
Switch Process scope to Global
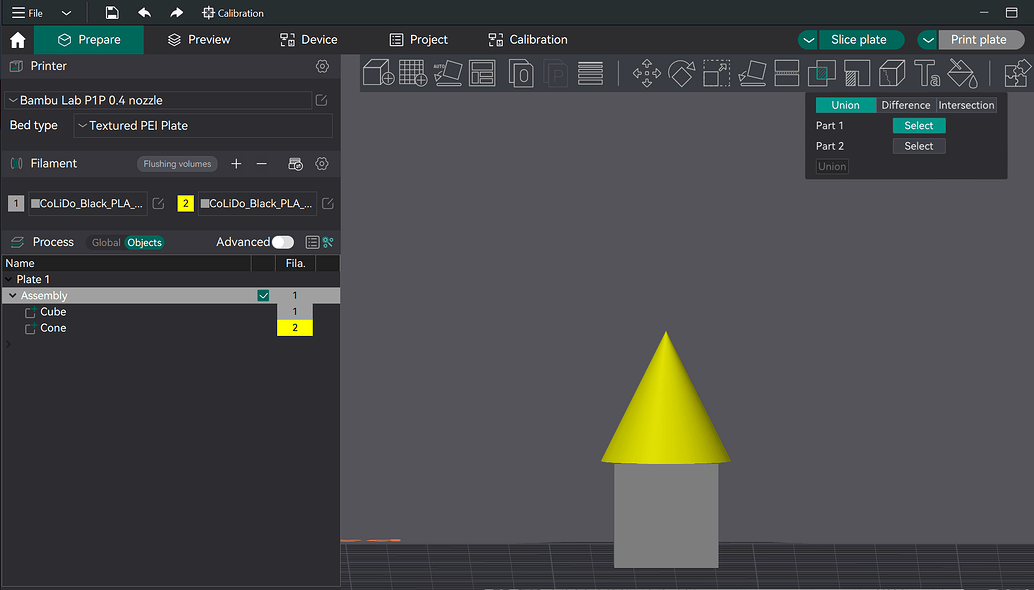106,243
